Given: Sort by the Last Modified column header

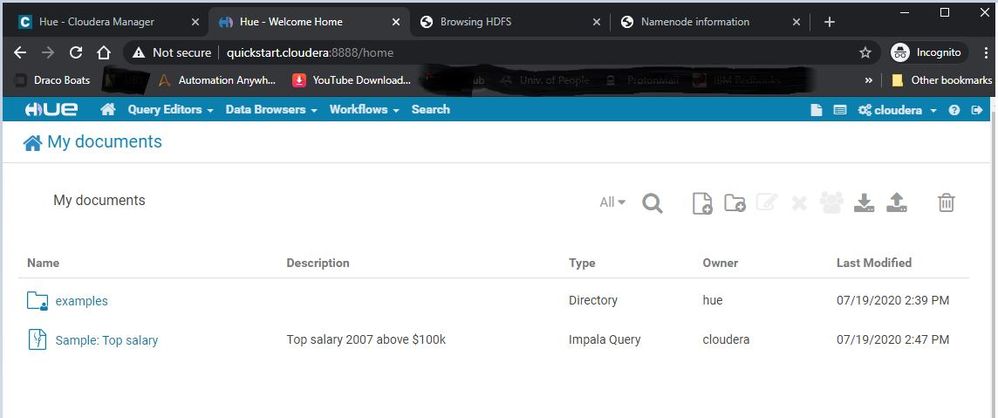Looking at the screenshot, I should click(x=874, y=263).
